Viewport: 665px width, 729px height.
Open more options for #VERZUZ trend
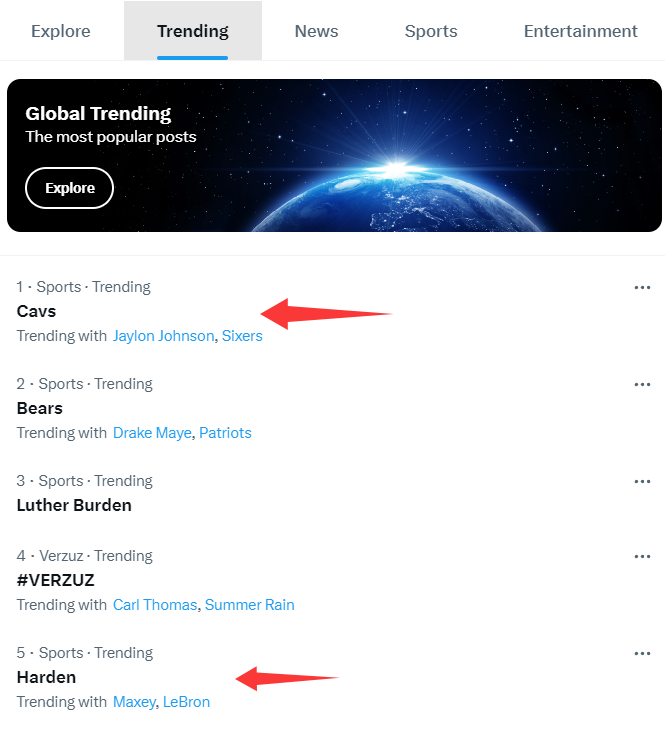pyautogui.click(x=642, y=557)
